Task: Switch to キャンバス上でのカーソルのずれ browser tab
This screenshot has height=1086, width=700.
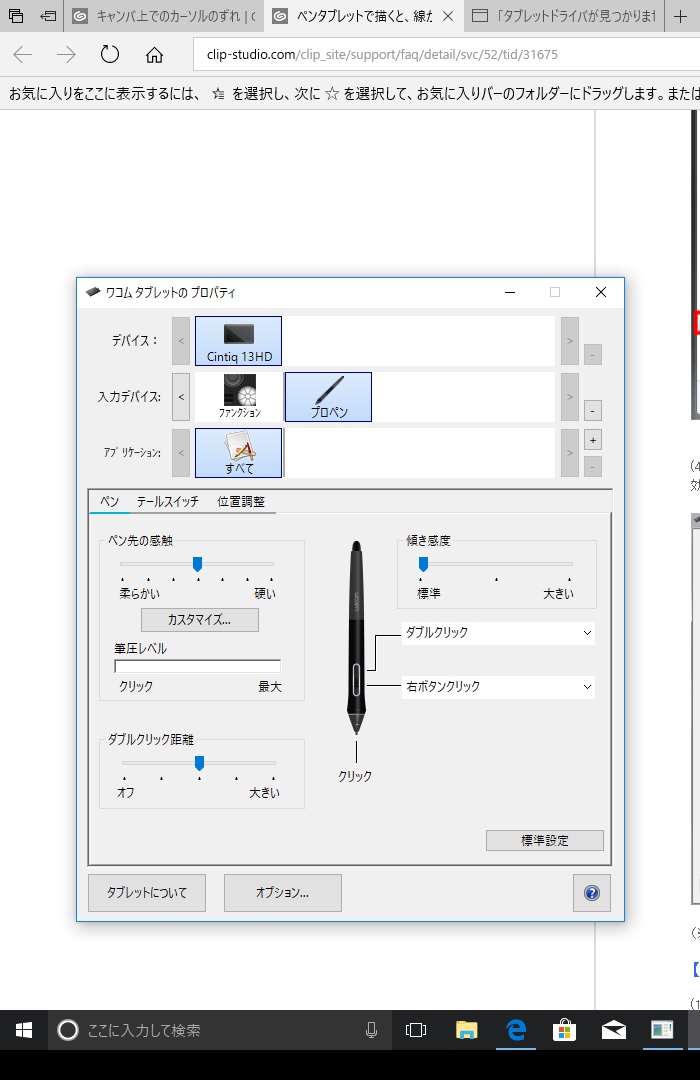Action: (x=164, y=16)
